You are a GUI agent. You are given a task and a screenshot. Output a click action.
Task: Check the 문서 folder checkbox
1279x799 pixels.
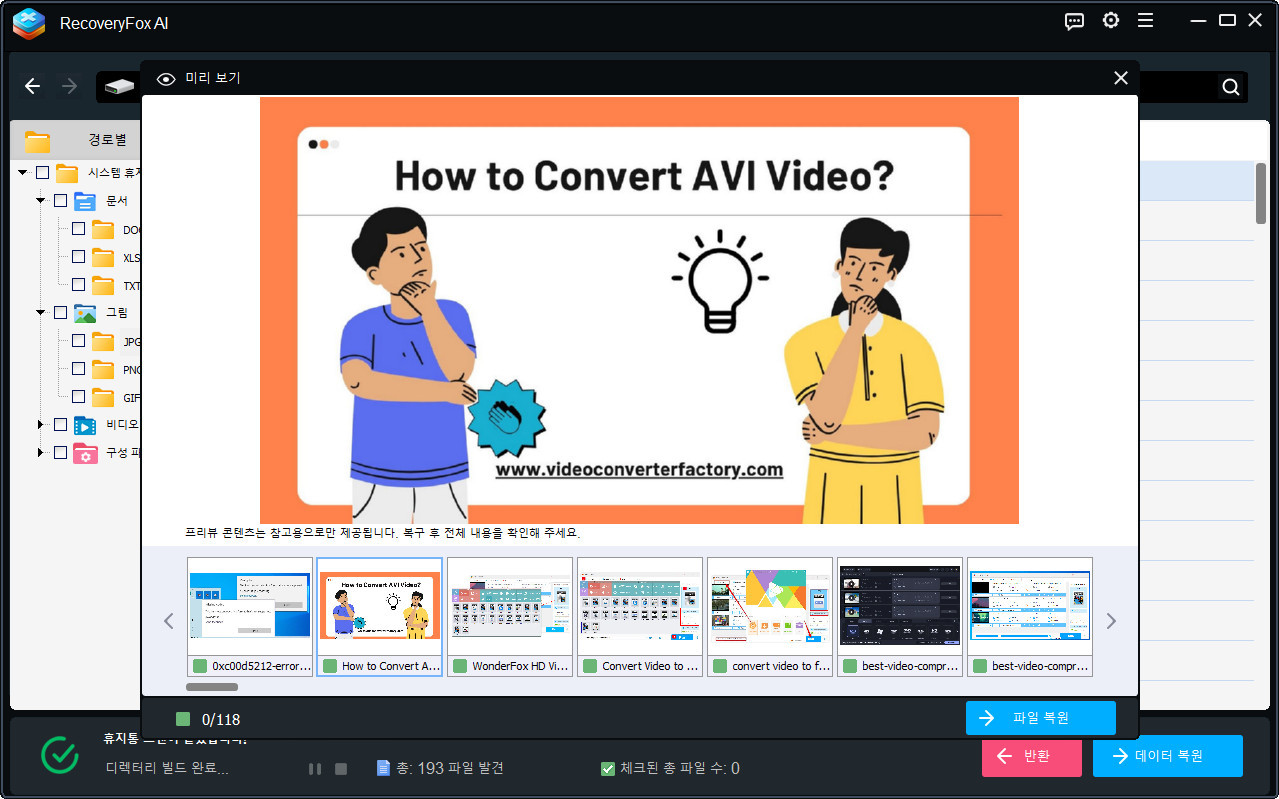click(60, 201)
